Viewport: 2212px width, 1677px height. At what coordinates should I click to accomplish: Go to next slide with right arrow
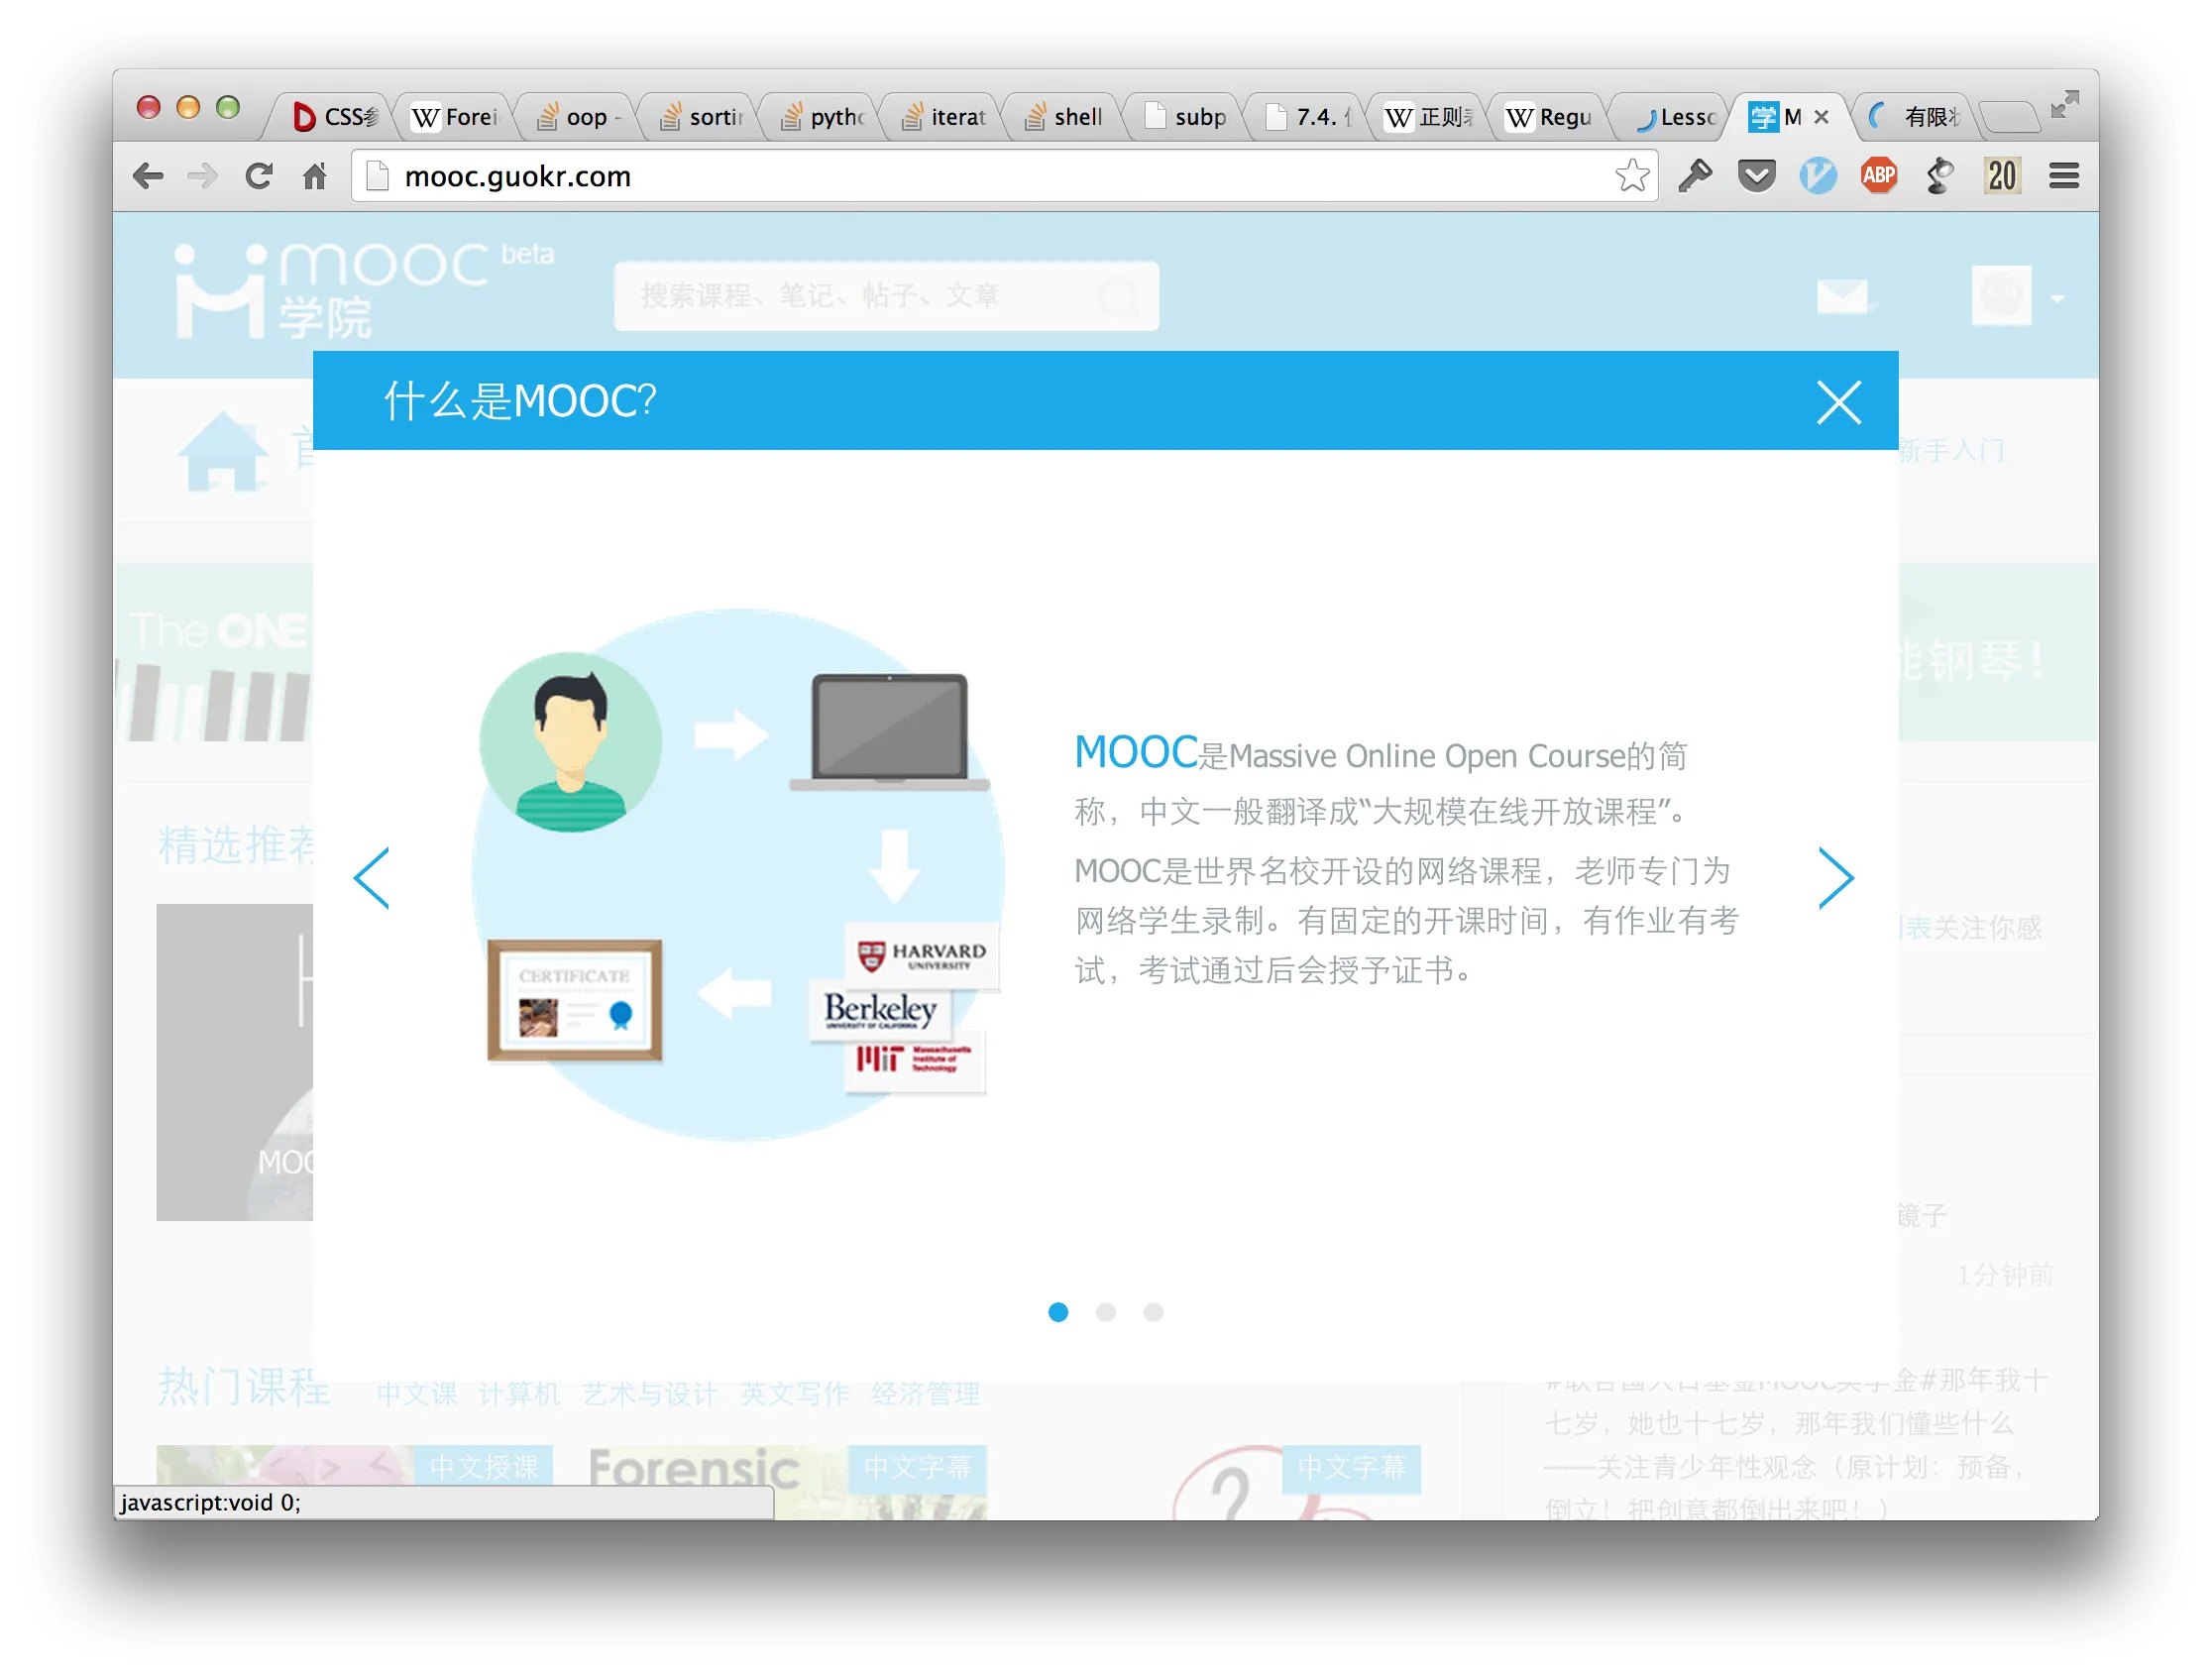pos(1836,878)
